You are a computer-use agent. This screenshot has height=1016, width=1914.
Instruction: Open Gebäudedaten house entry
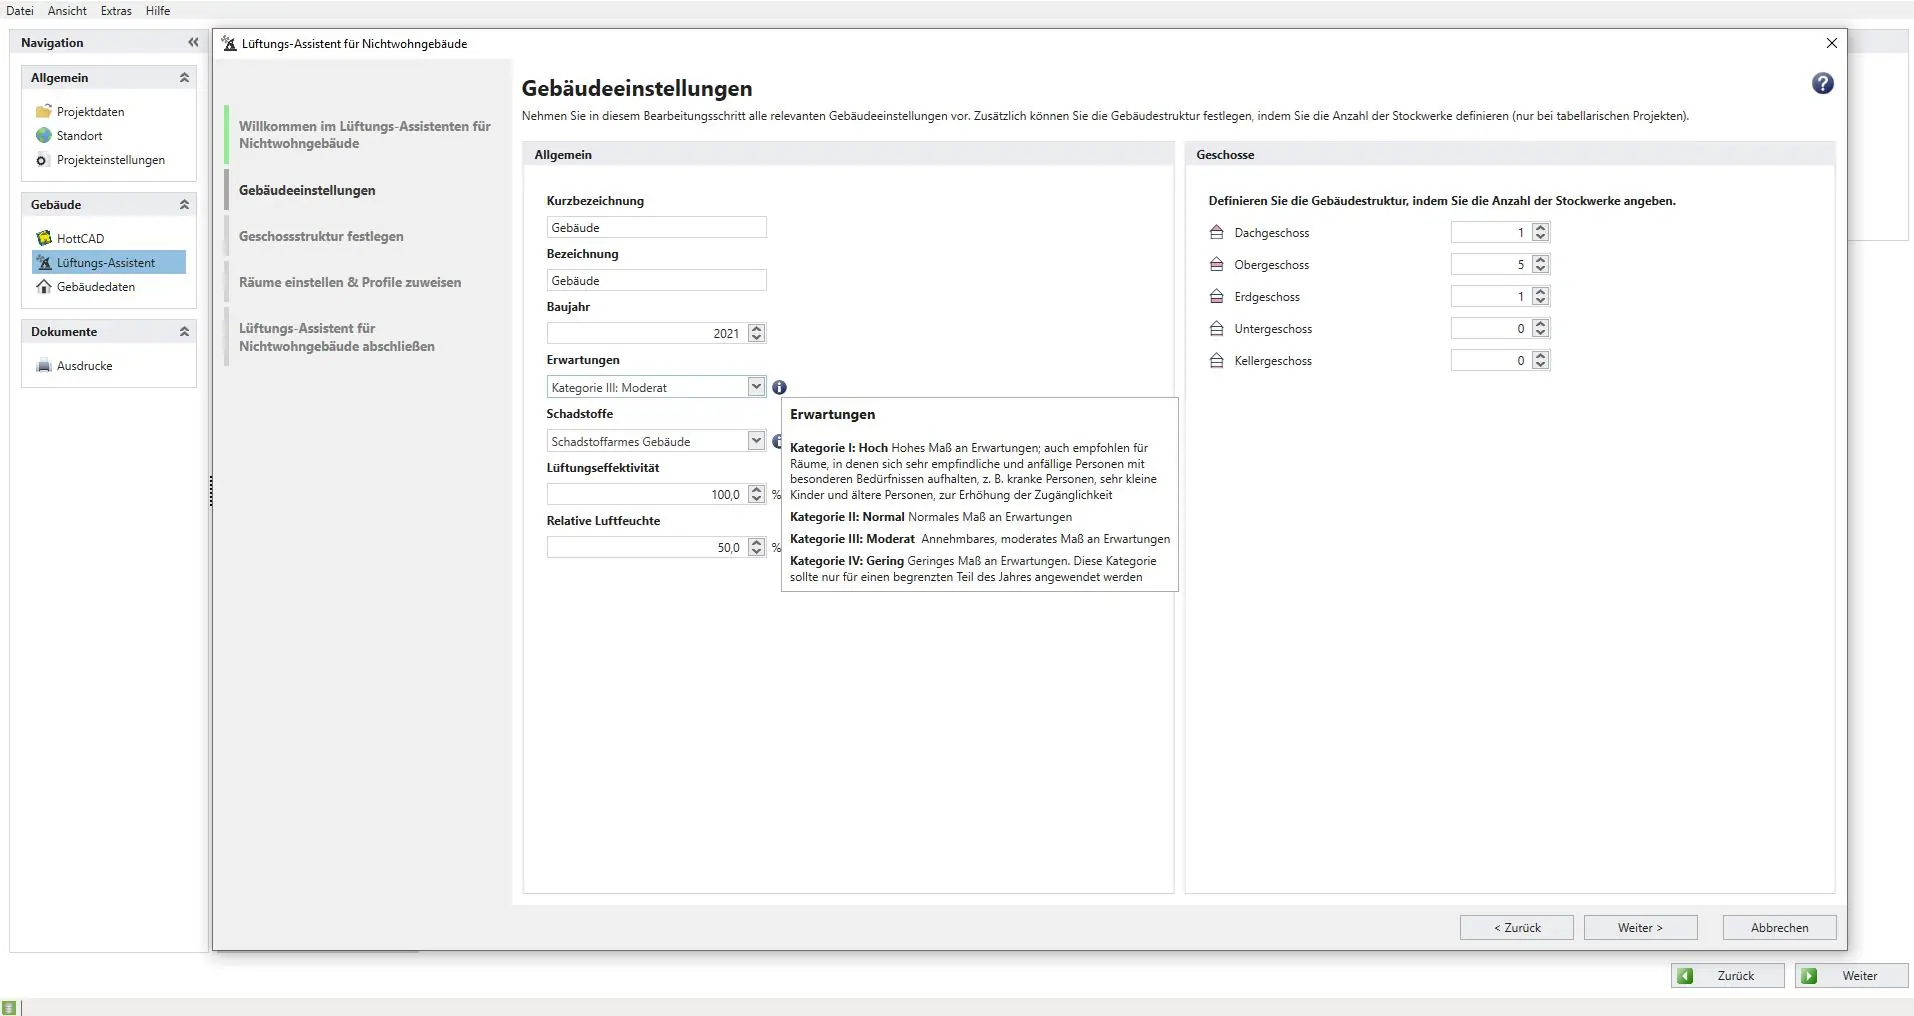click(95, 287)
